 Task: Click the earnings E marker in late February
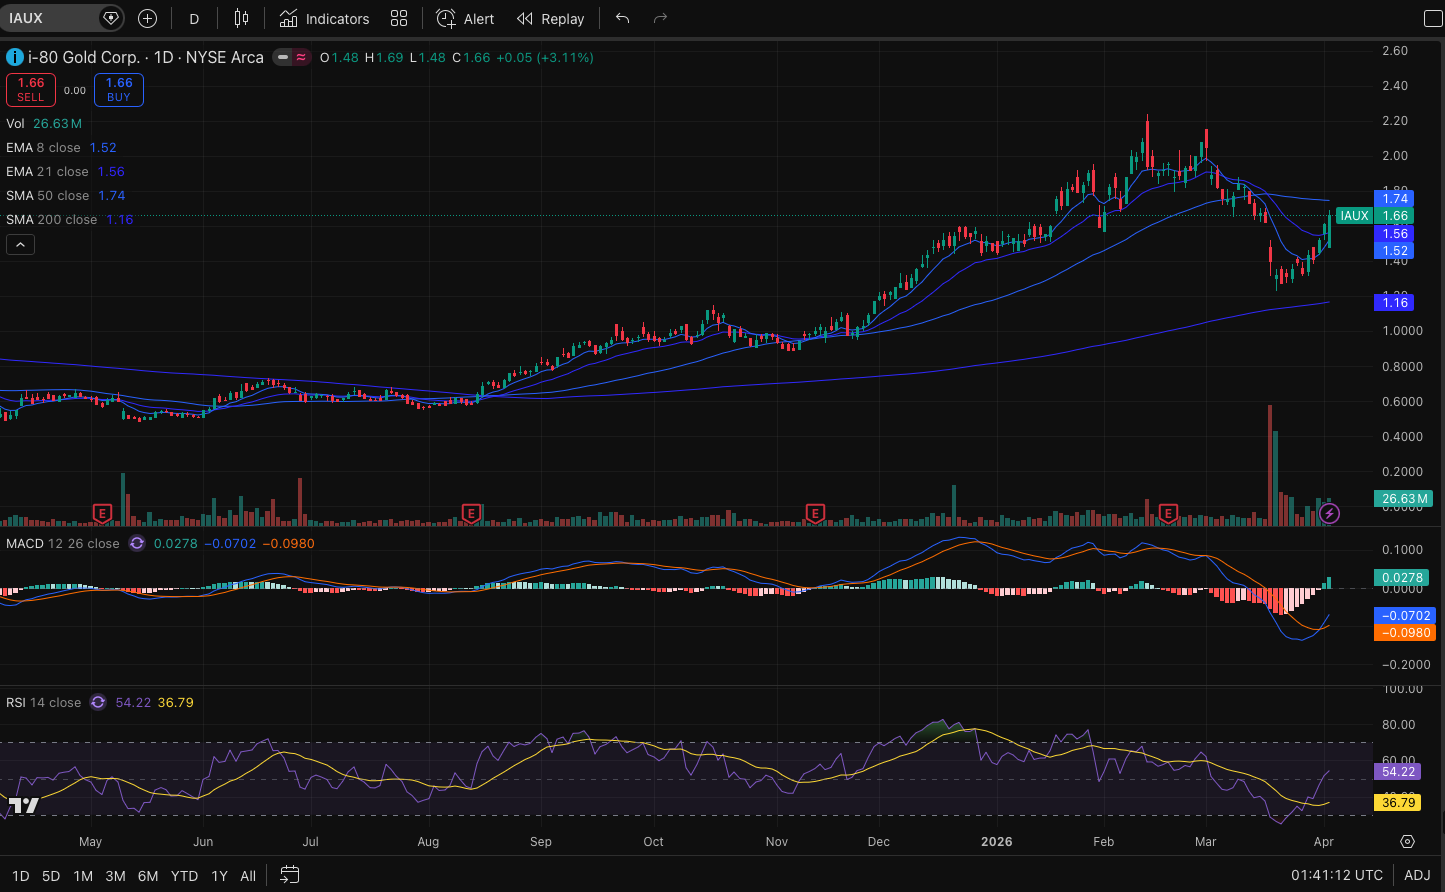[1167, 513]
